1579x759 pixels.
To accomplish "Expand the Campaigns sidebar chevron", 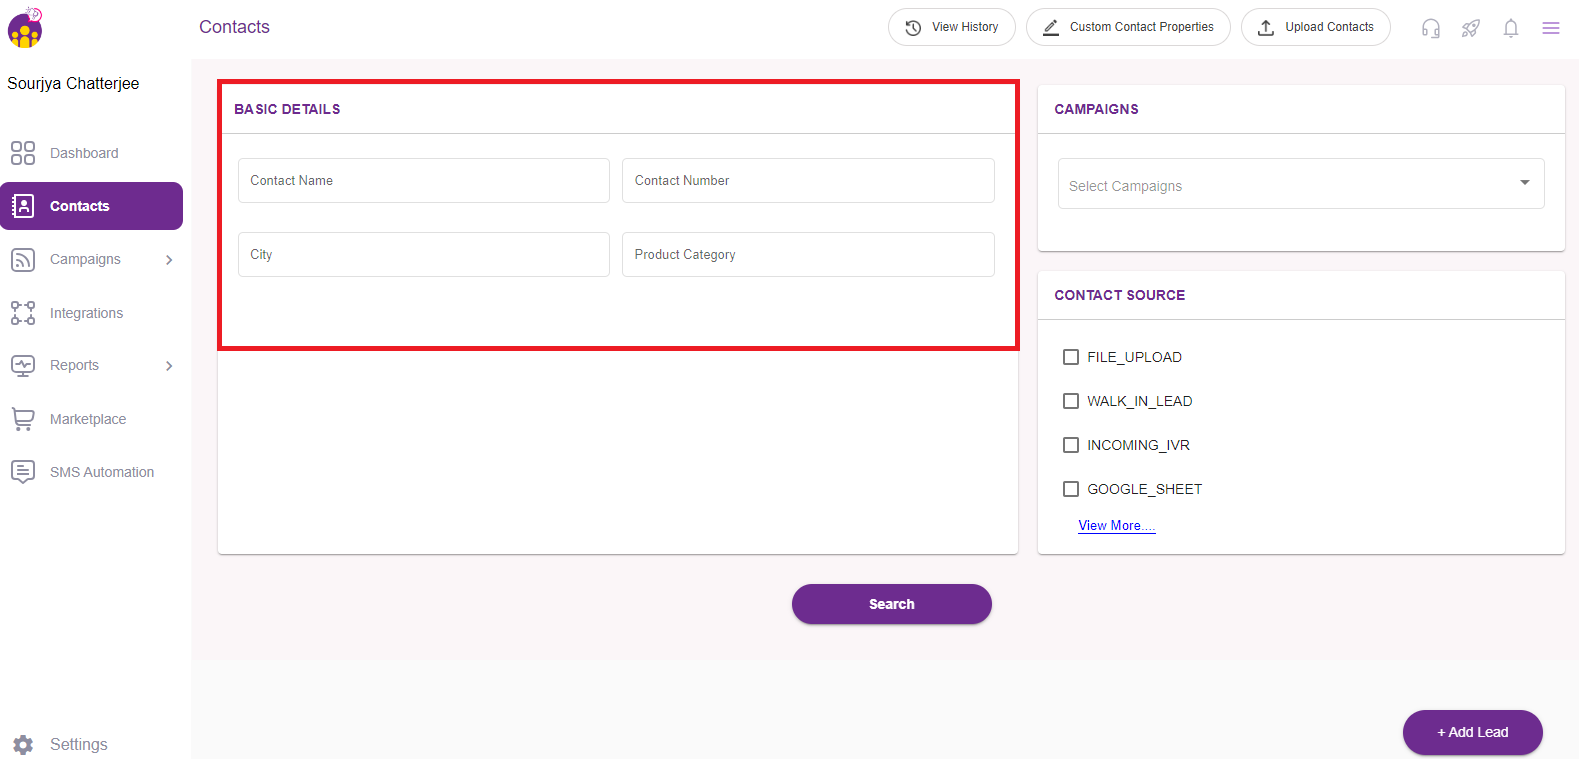I will [x=169, y=260].
